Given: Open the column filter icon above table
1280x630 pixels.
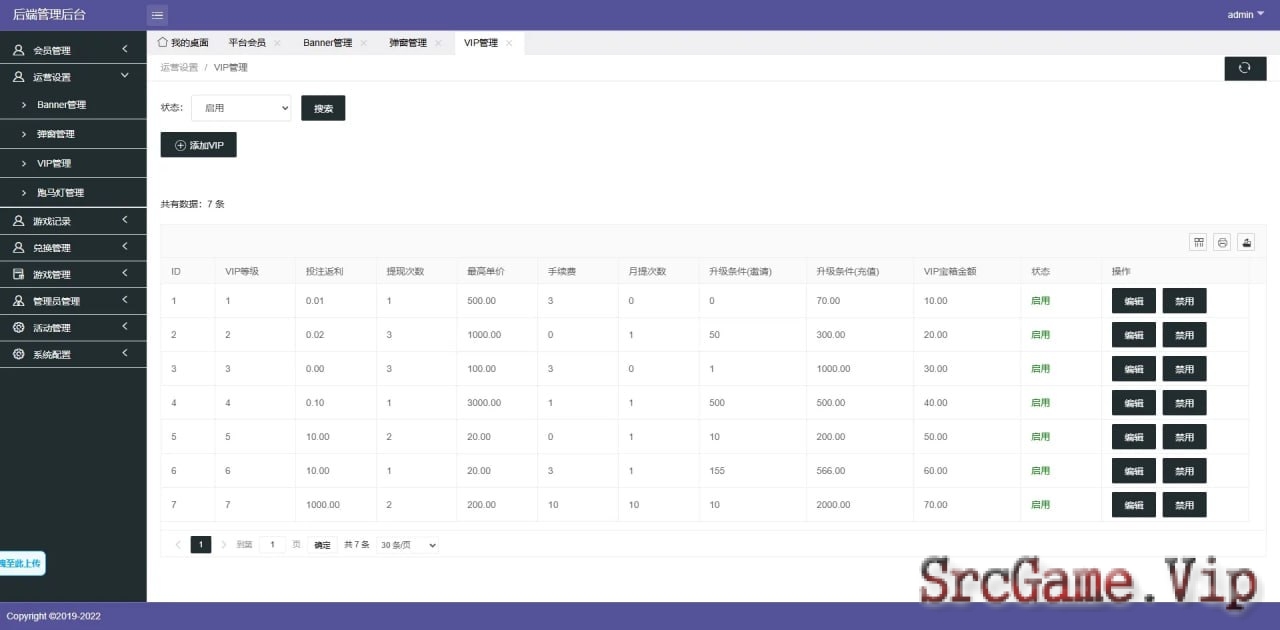Looking at the screenshot, I should coord(1198,242).
